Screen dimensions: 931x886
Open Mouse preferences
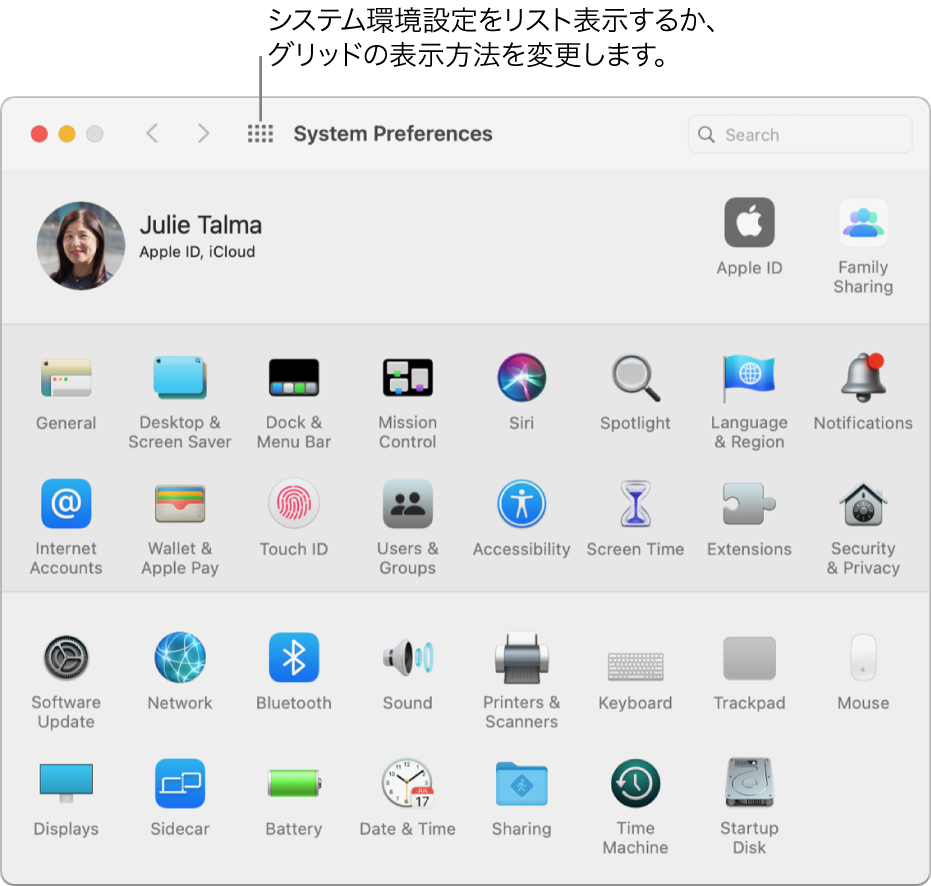coord(863,657)
